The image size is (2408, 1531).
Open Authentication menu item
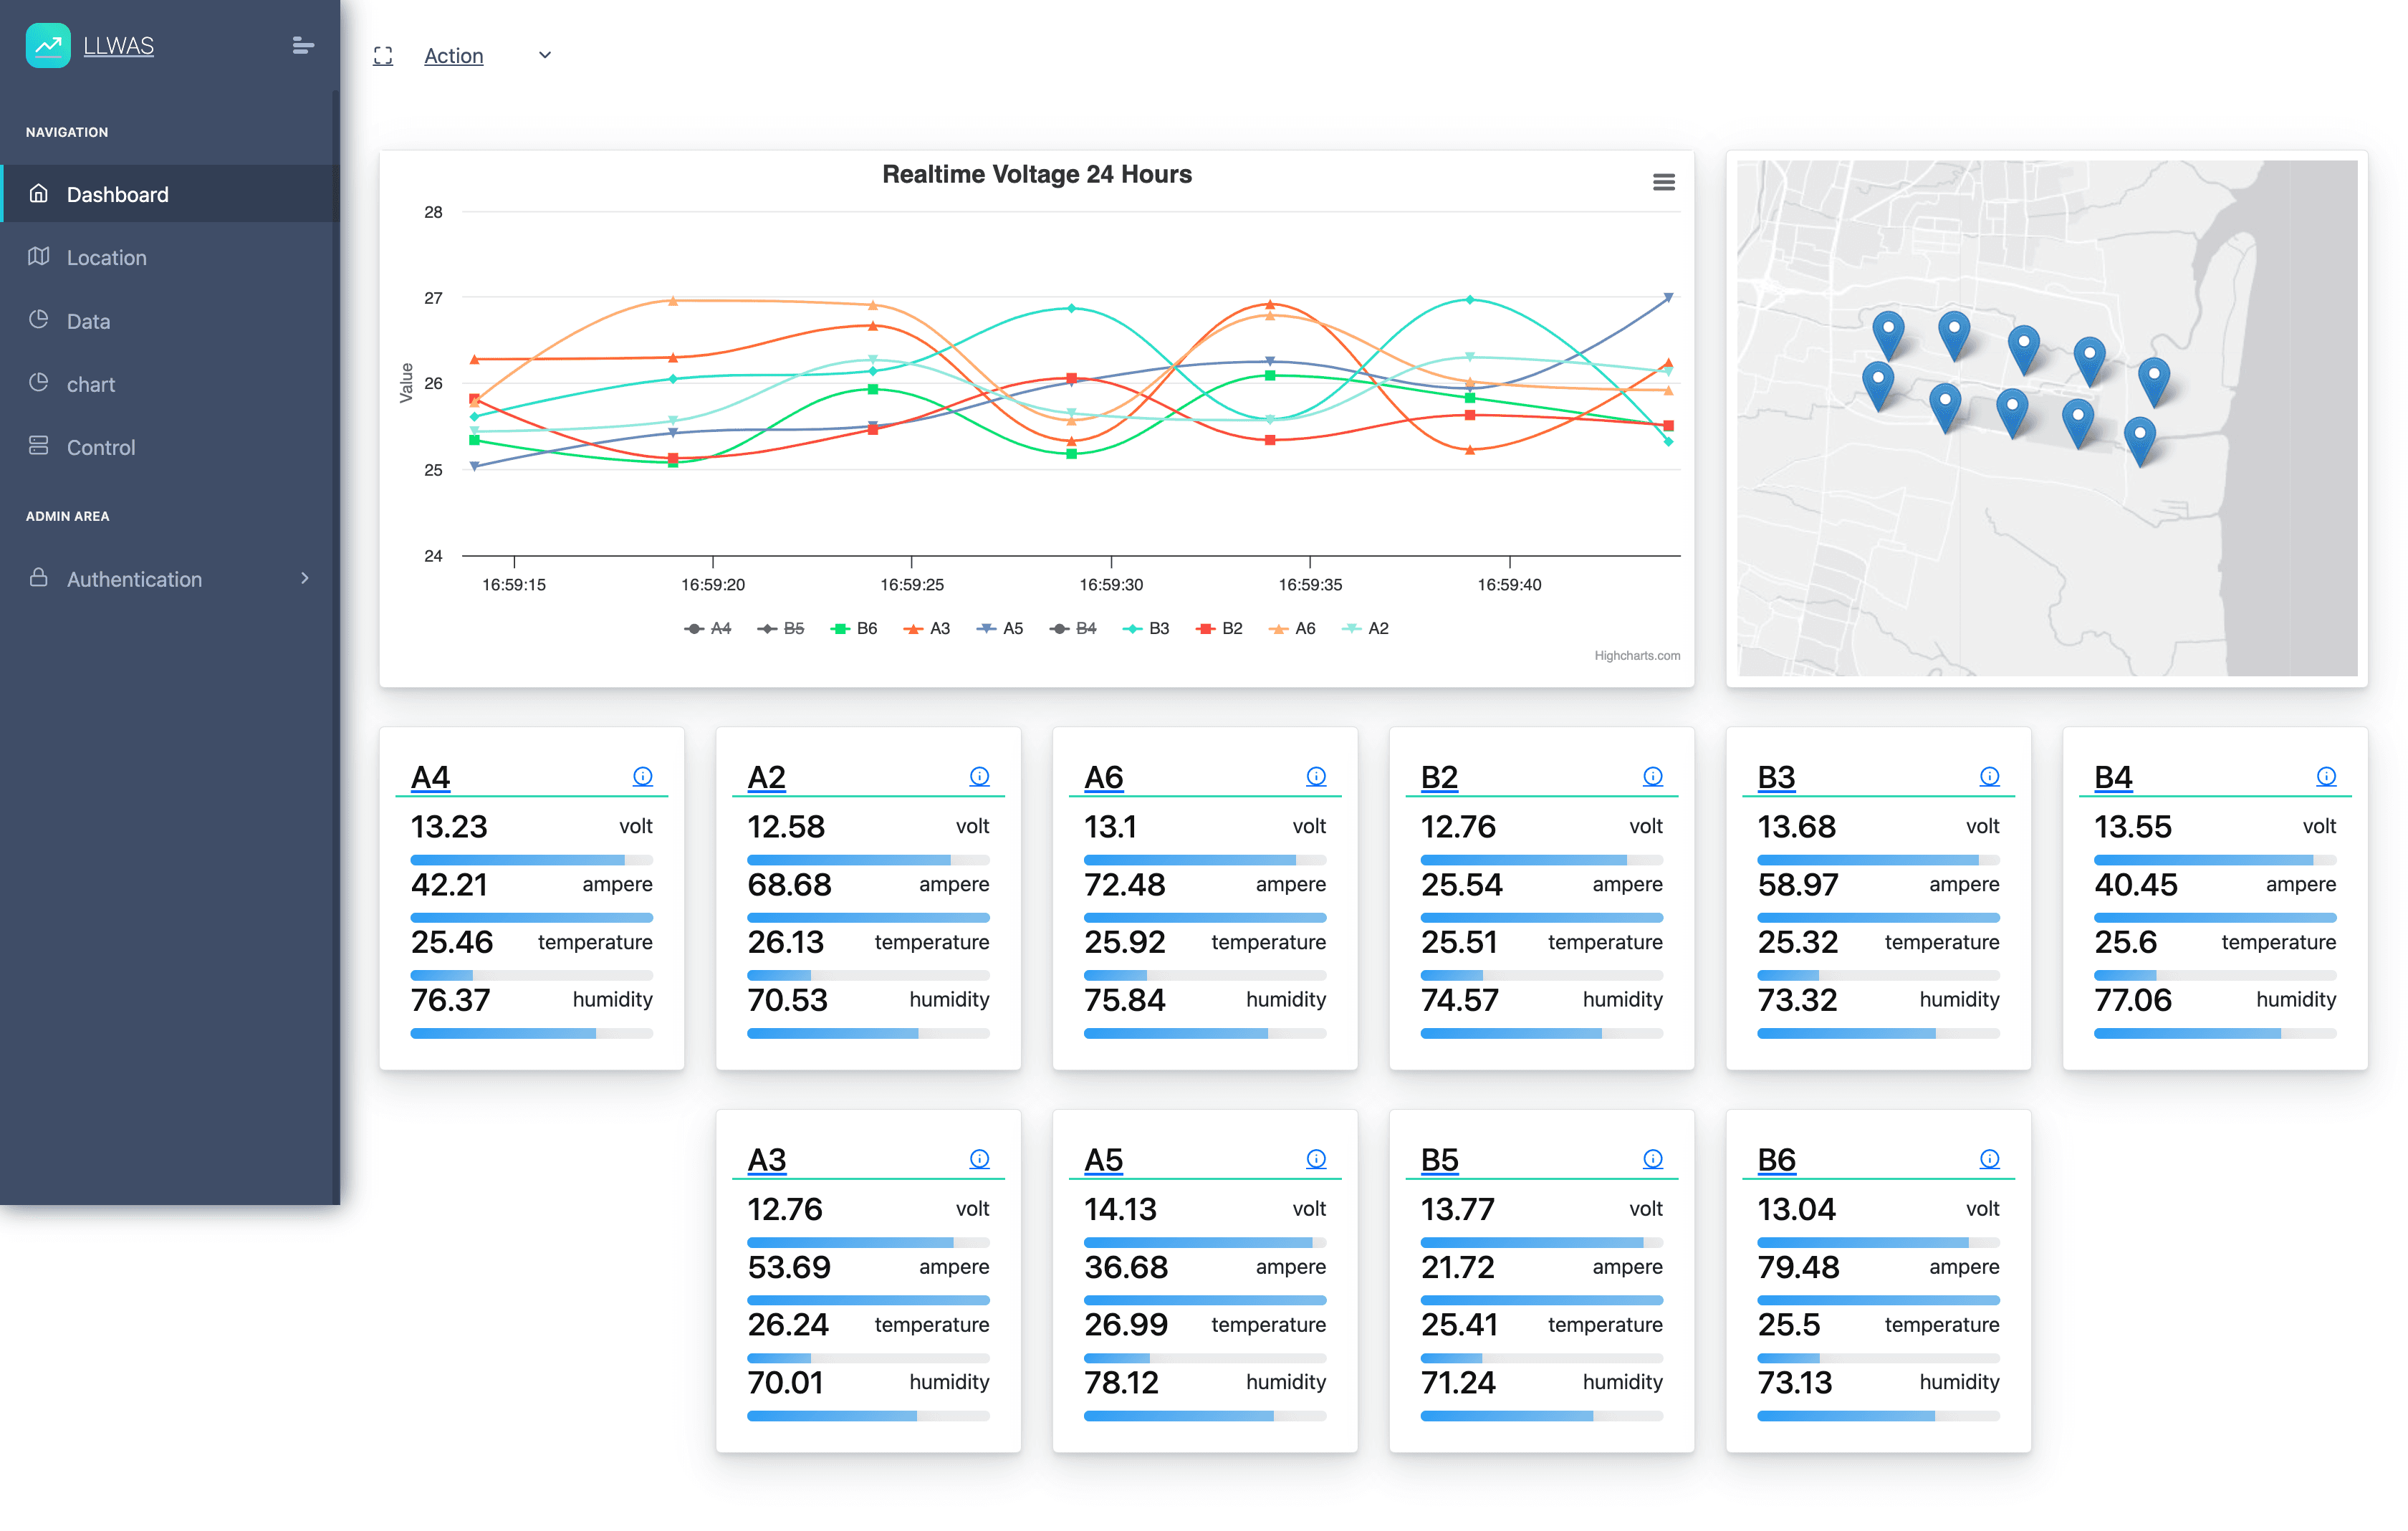pyautogui.click(x=170, y=579)
